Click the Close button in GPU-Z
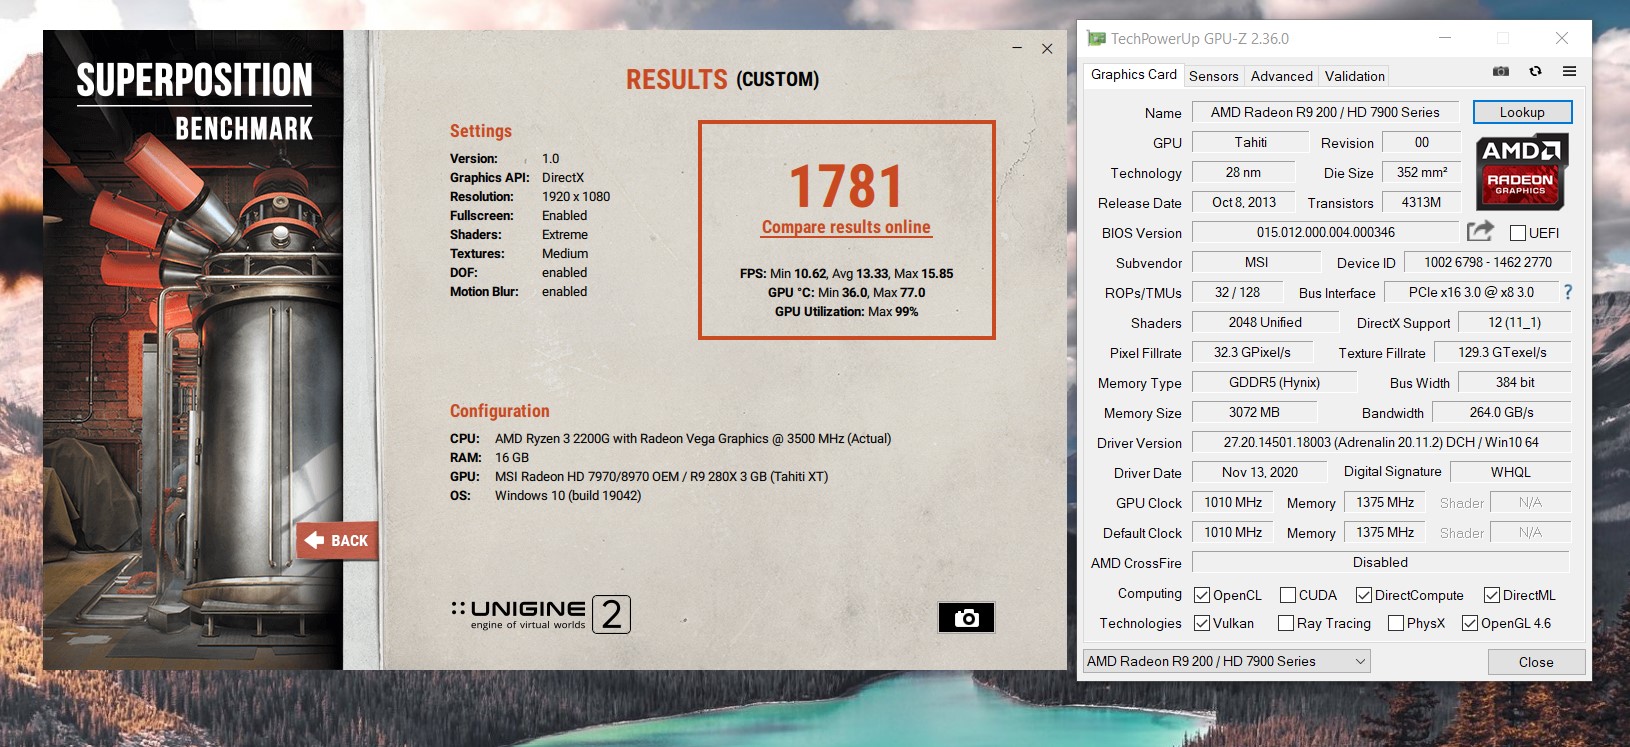 tap(1536, 662)
